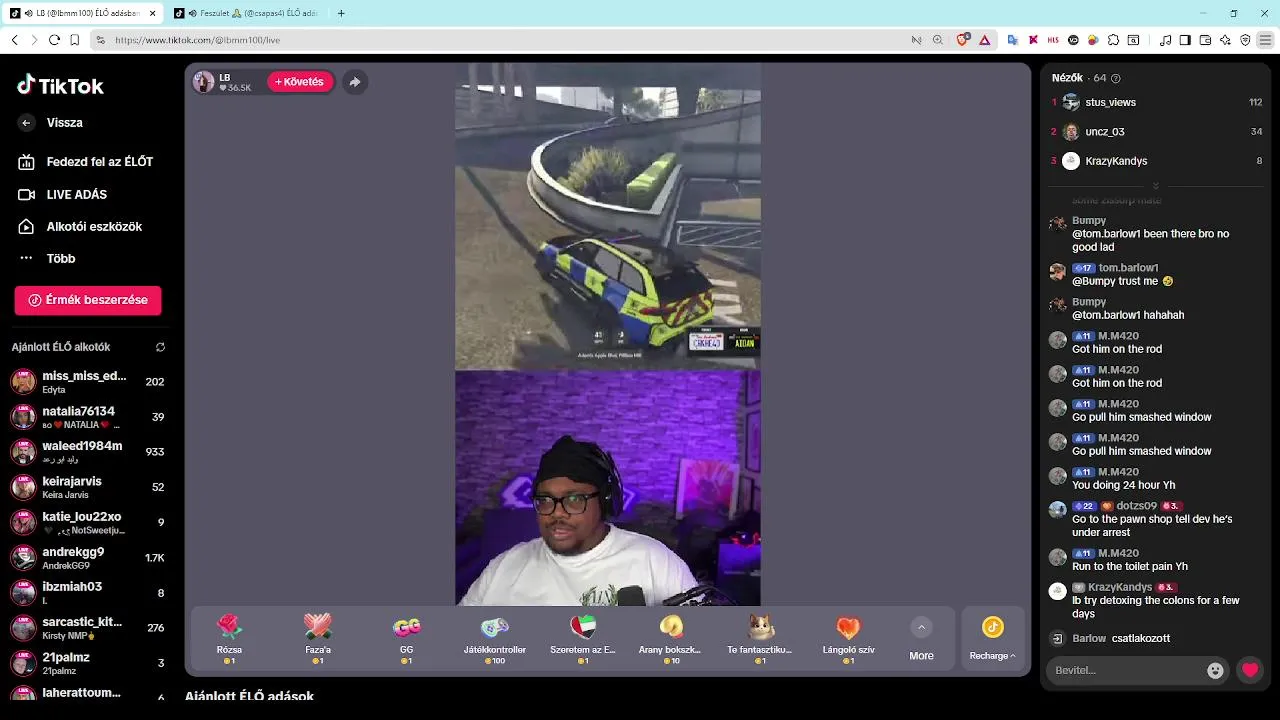The width and height of the screenshot is (1280, 720).
Task: Open the zoom magnifier in address bar
Action: tap(937, 40)
